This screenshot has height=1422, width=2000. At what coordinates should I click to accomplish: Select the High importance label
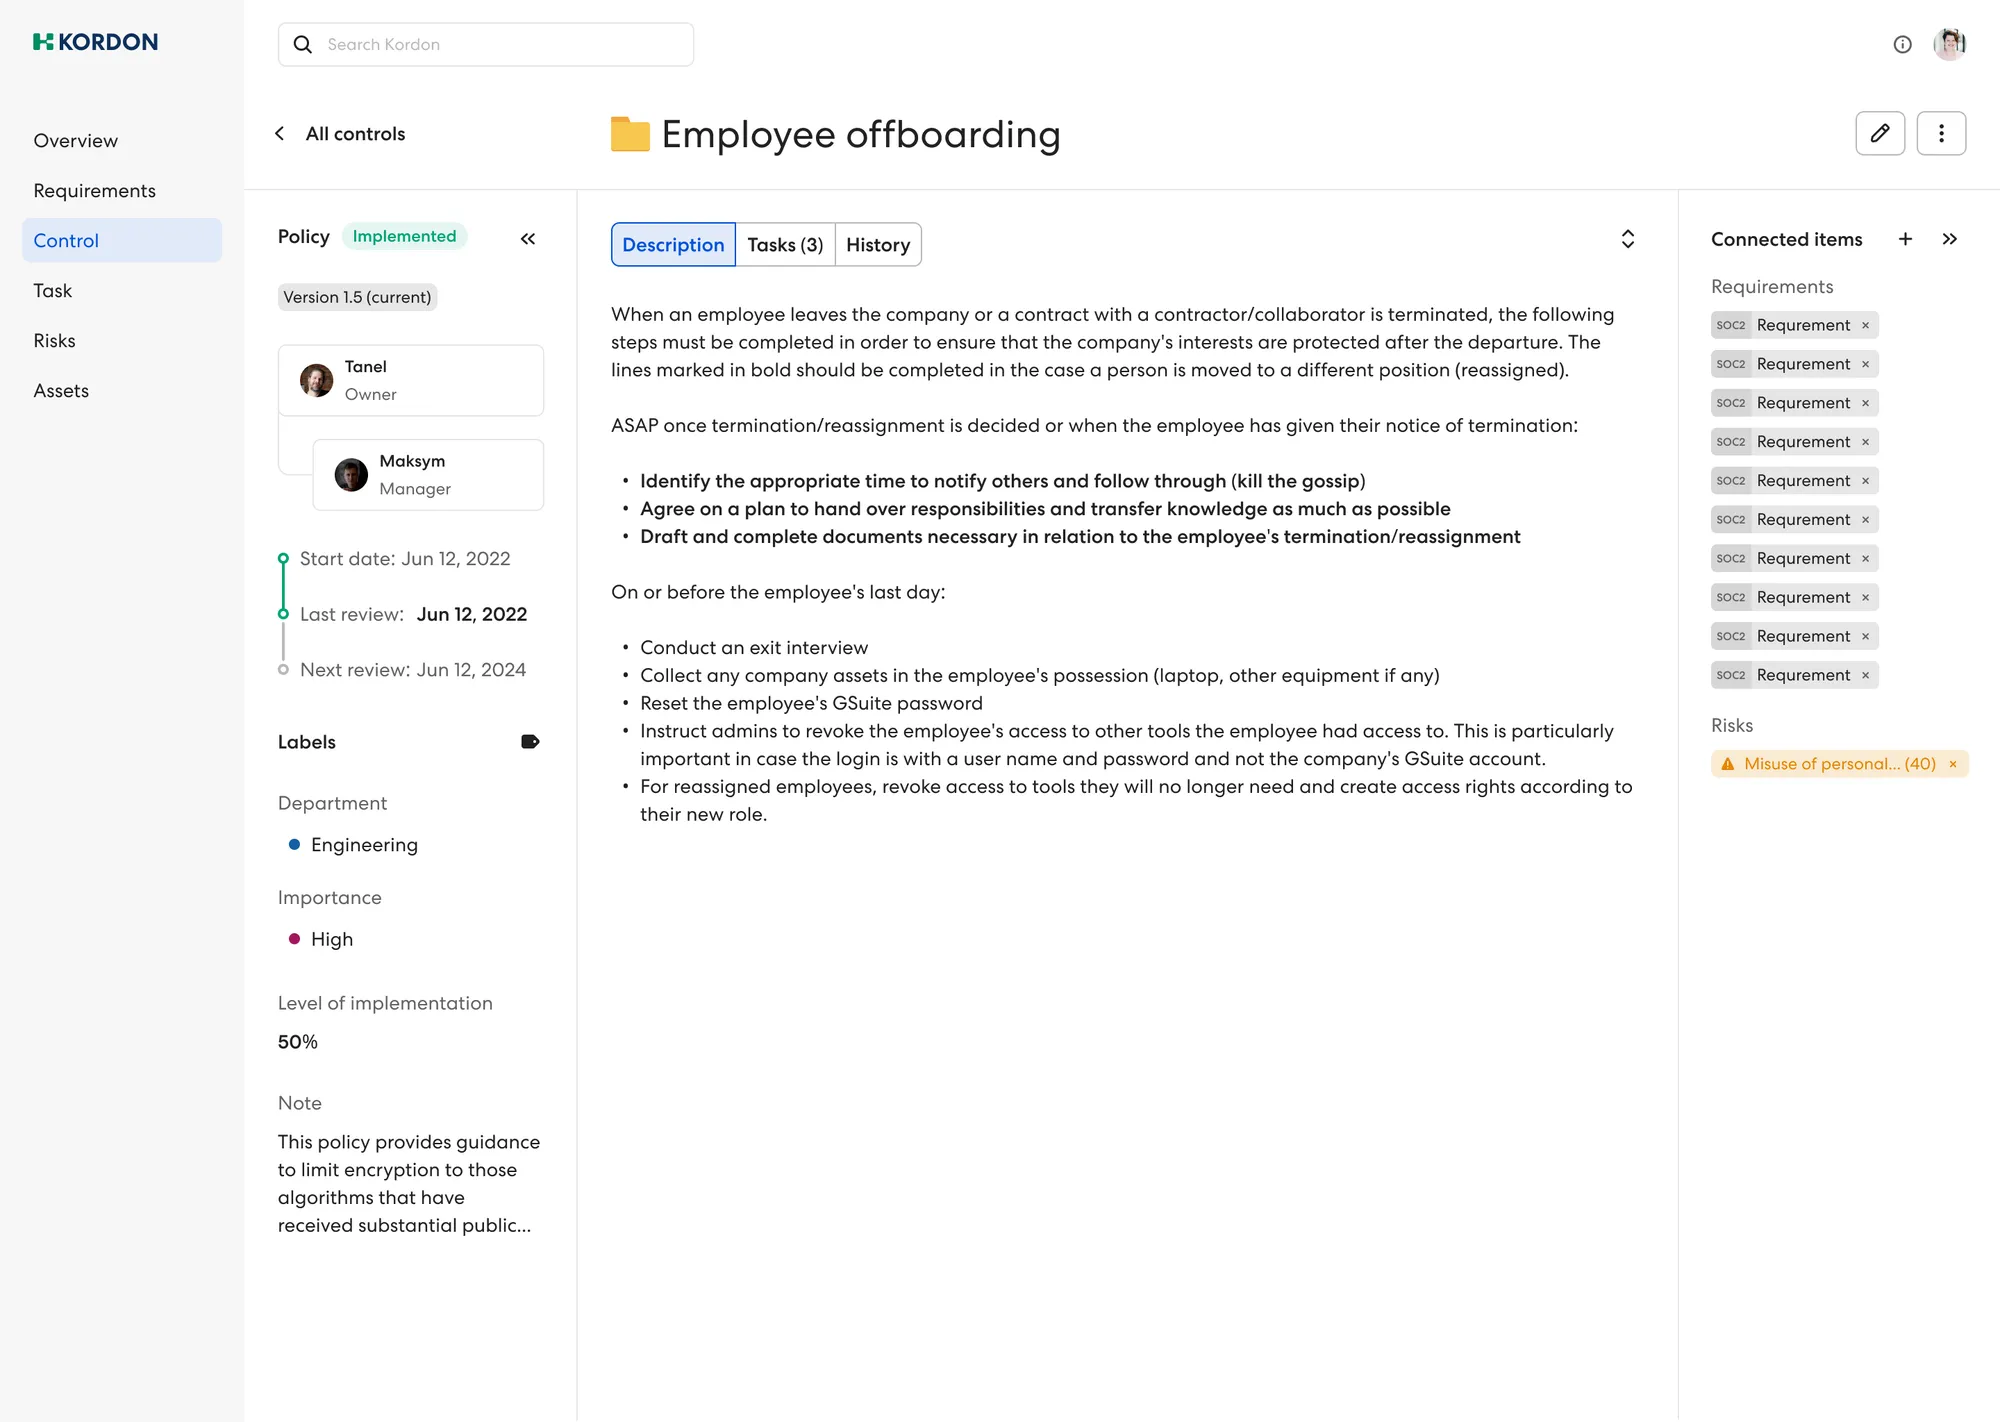click(x=321, y=939)
